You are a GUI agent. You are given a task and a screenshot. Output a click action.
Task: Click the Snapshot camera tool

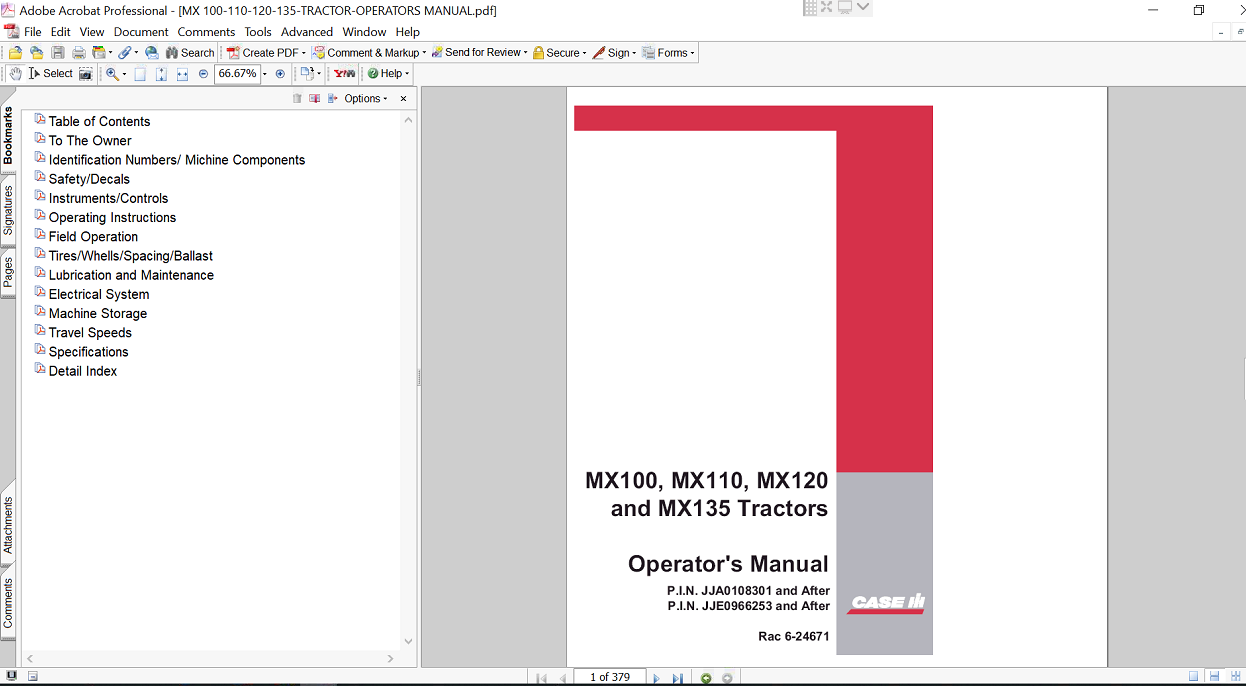(x=86, y=74)
